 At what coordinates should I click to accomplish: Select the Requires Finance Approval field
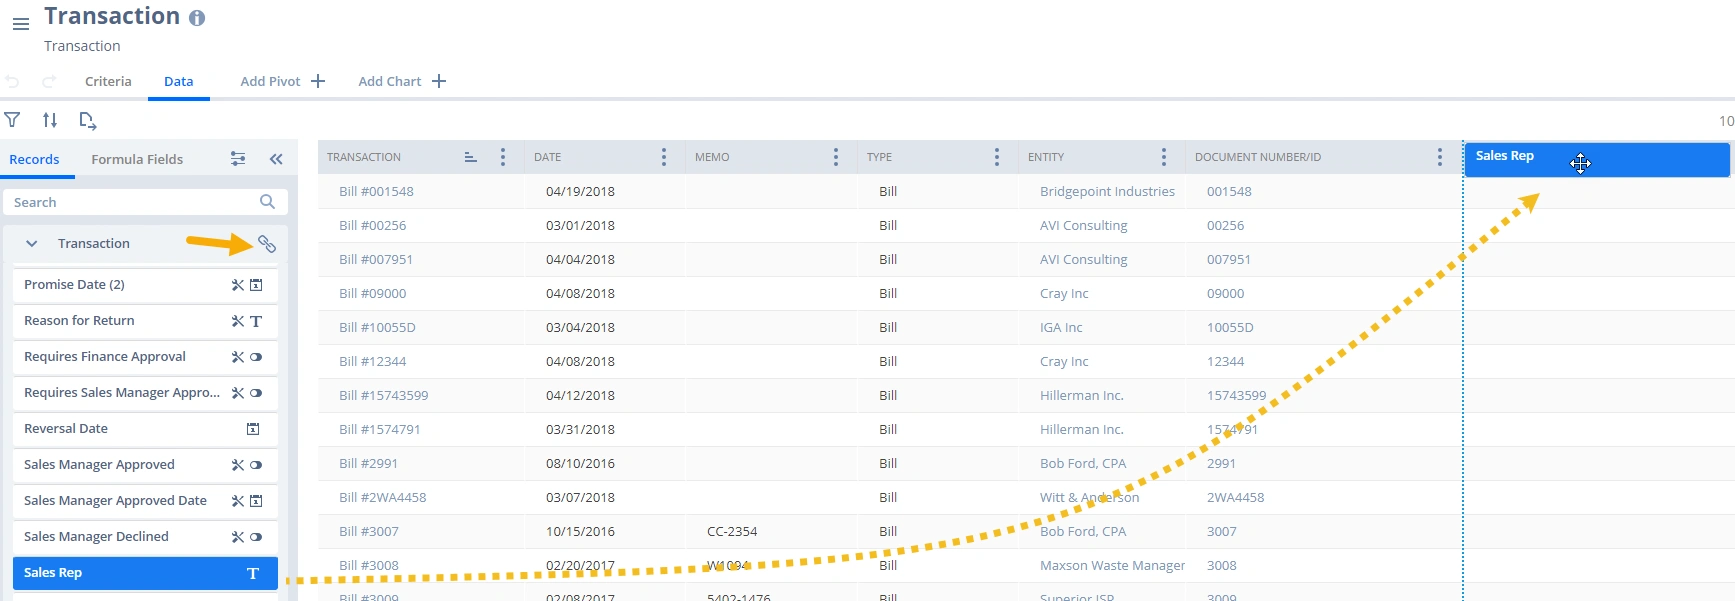click(x=105, y=357)
